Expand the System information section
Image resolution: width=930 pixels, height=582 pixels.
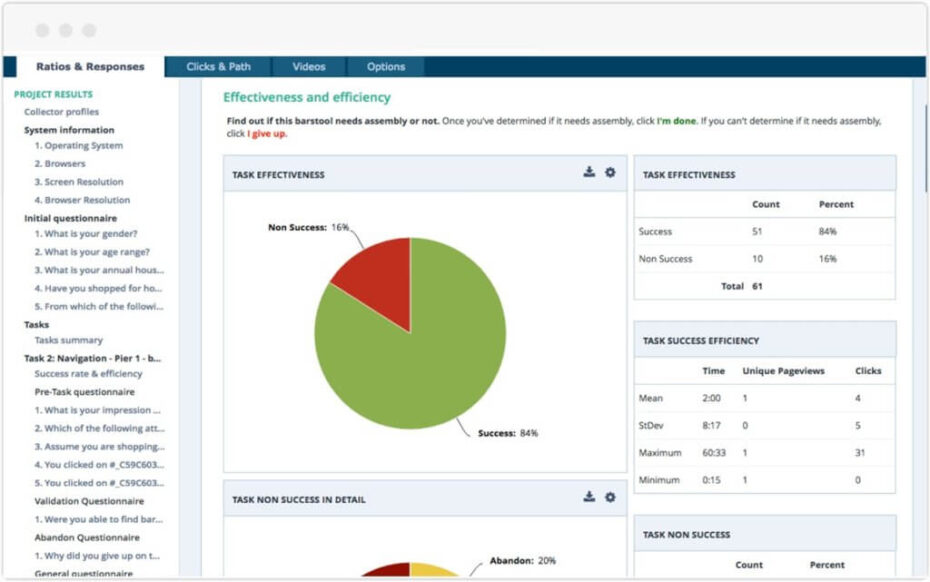(67, 129)
